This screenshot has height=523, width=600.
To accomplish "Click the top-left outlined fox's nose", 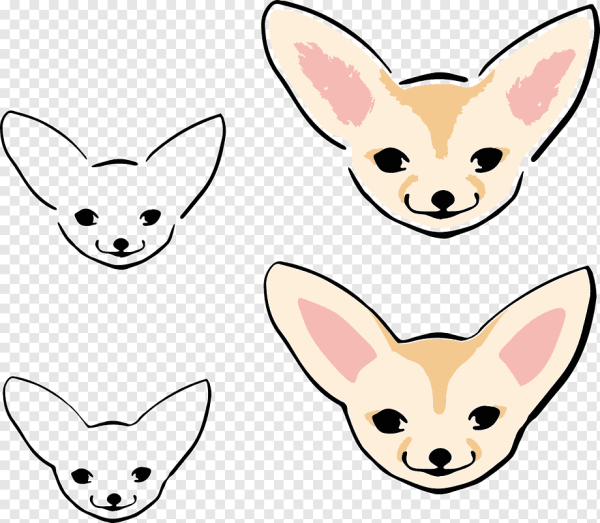I will point(121,243).
